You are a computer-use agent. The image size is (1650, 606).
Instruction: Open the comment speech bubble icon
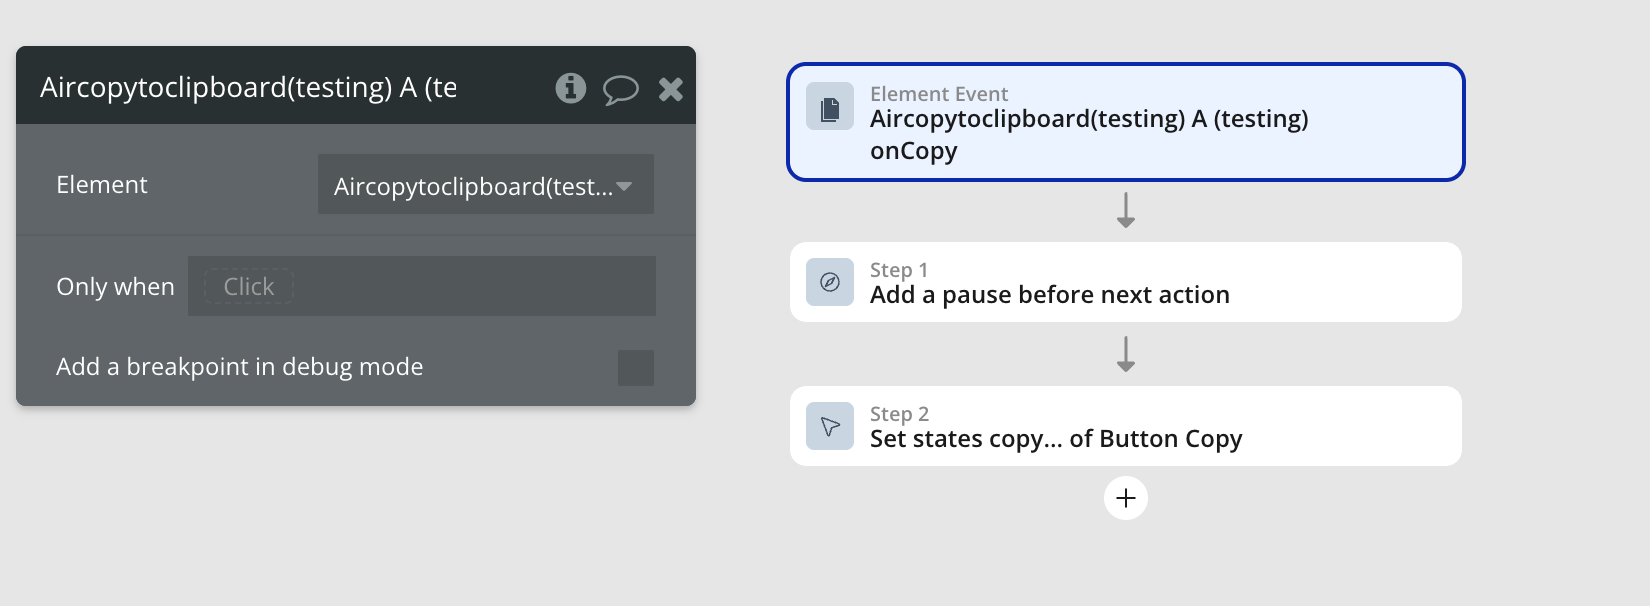(620, 90)
